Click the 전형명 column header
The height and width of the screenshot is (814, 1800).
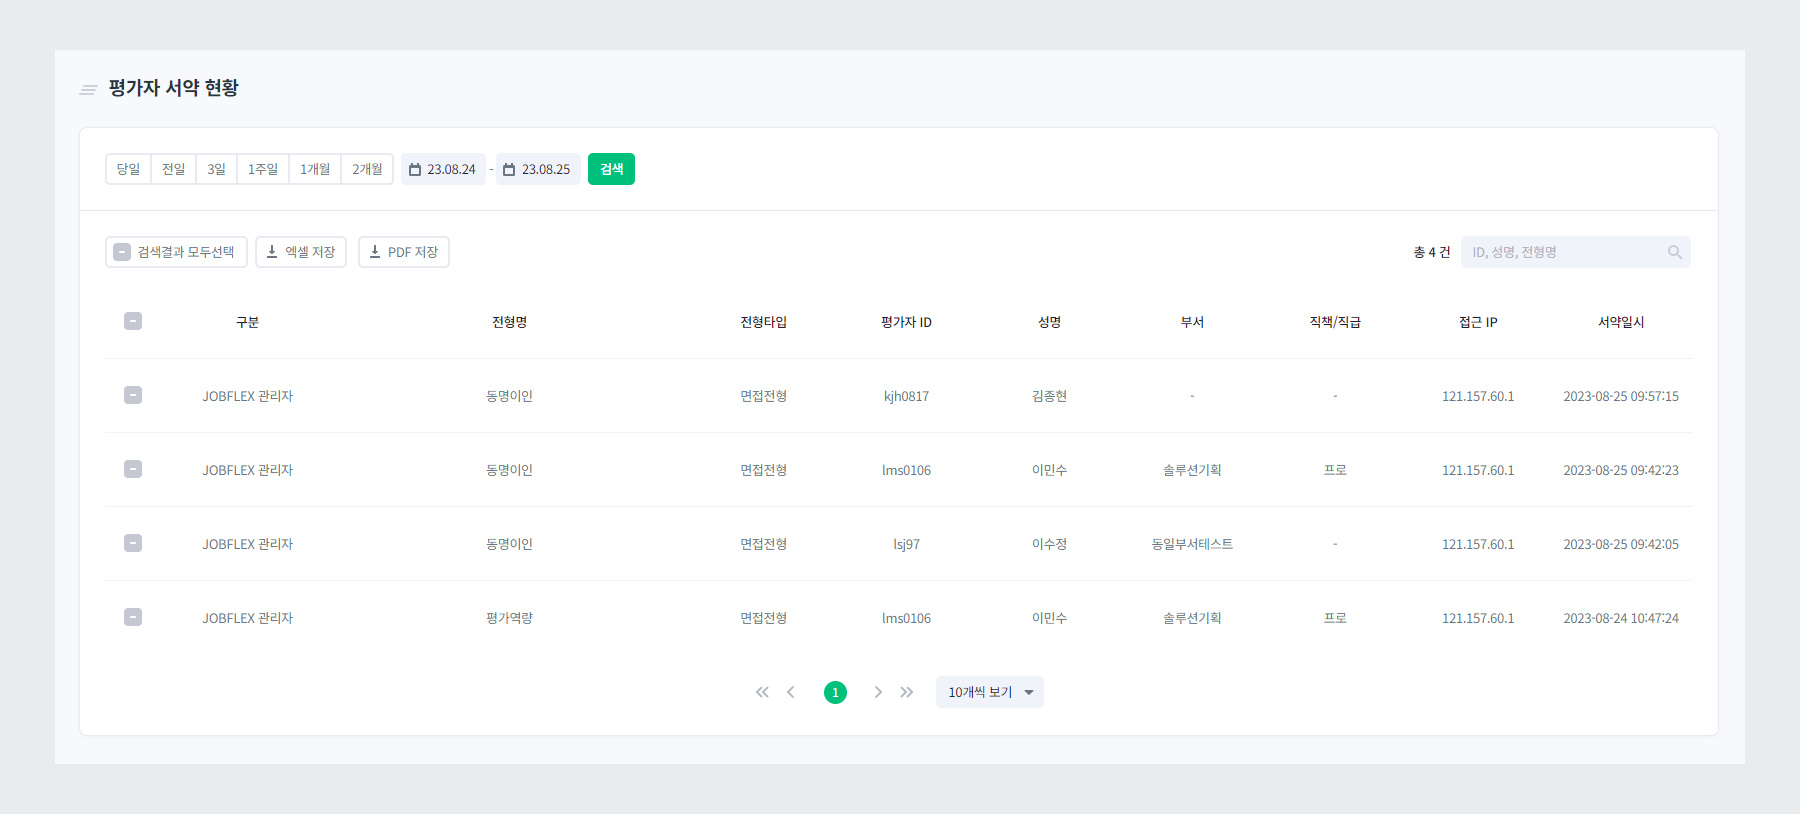coord(509,322)
